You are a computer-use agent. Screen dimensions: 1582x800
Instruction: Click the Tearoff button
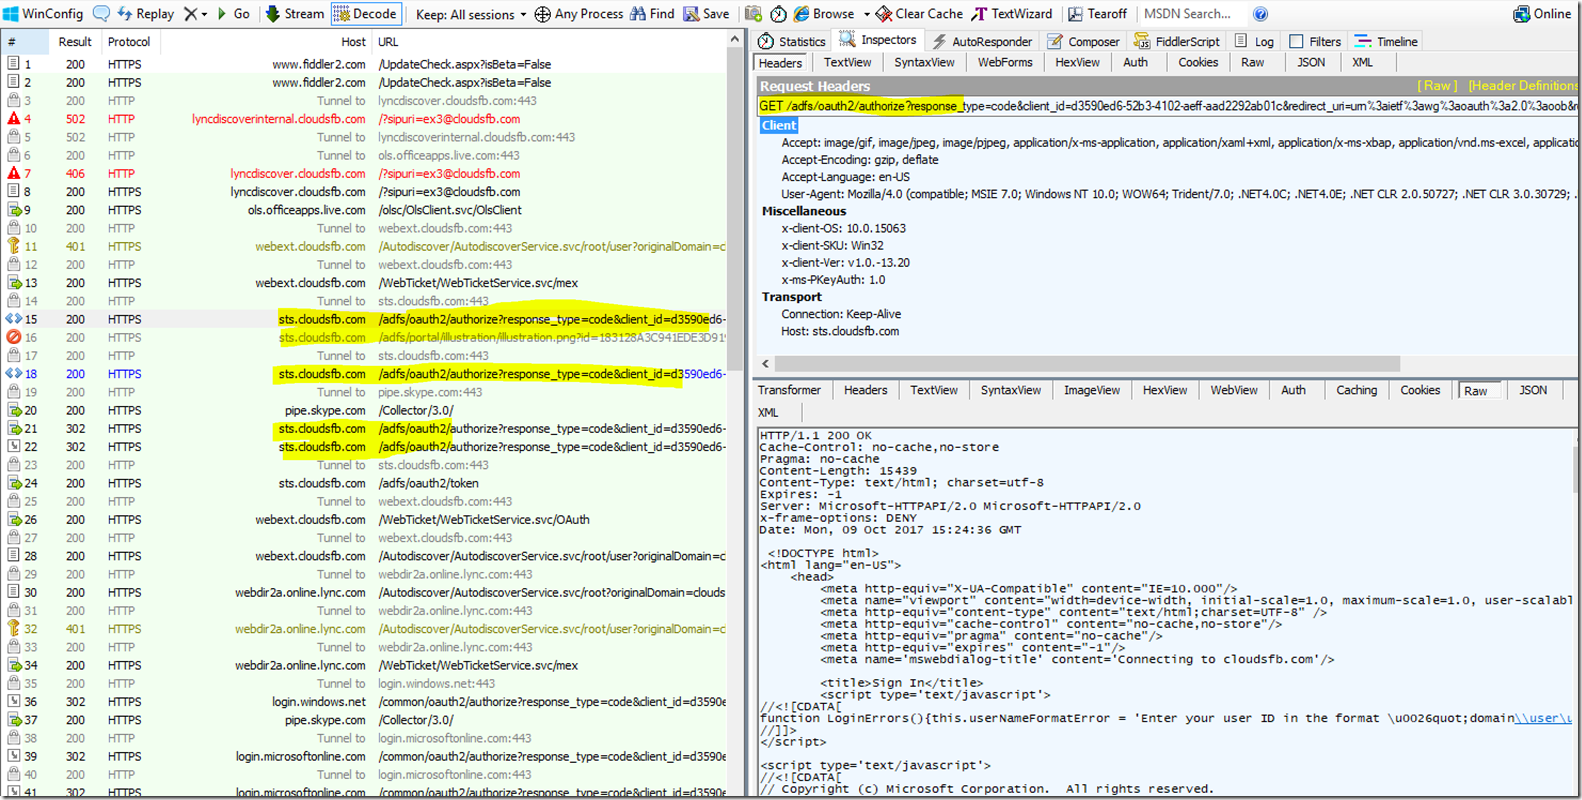tap(1097, 14)
